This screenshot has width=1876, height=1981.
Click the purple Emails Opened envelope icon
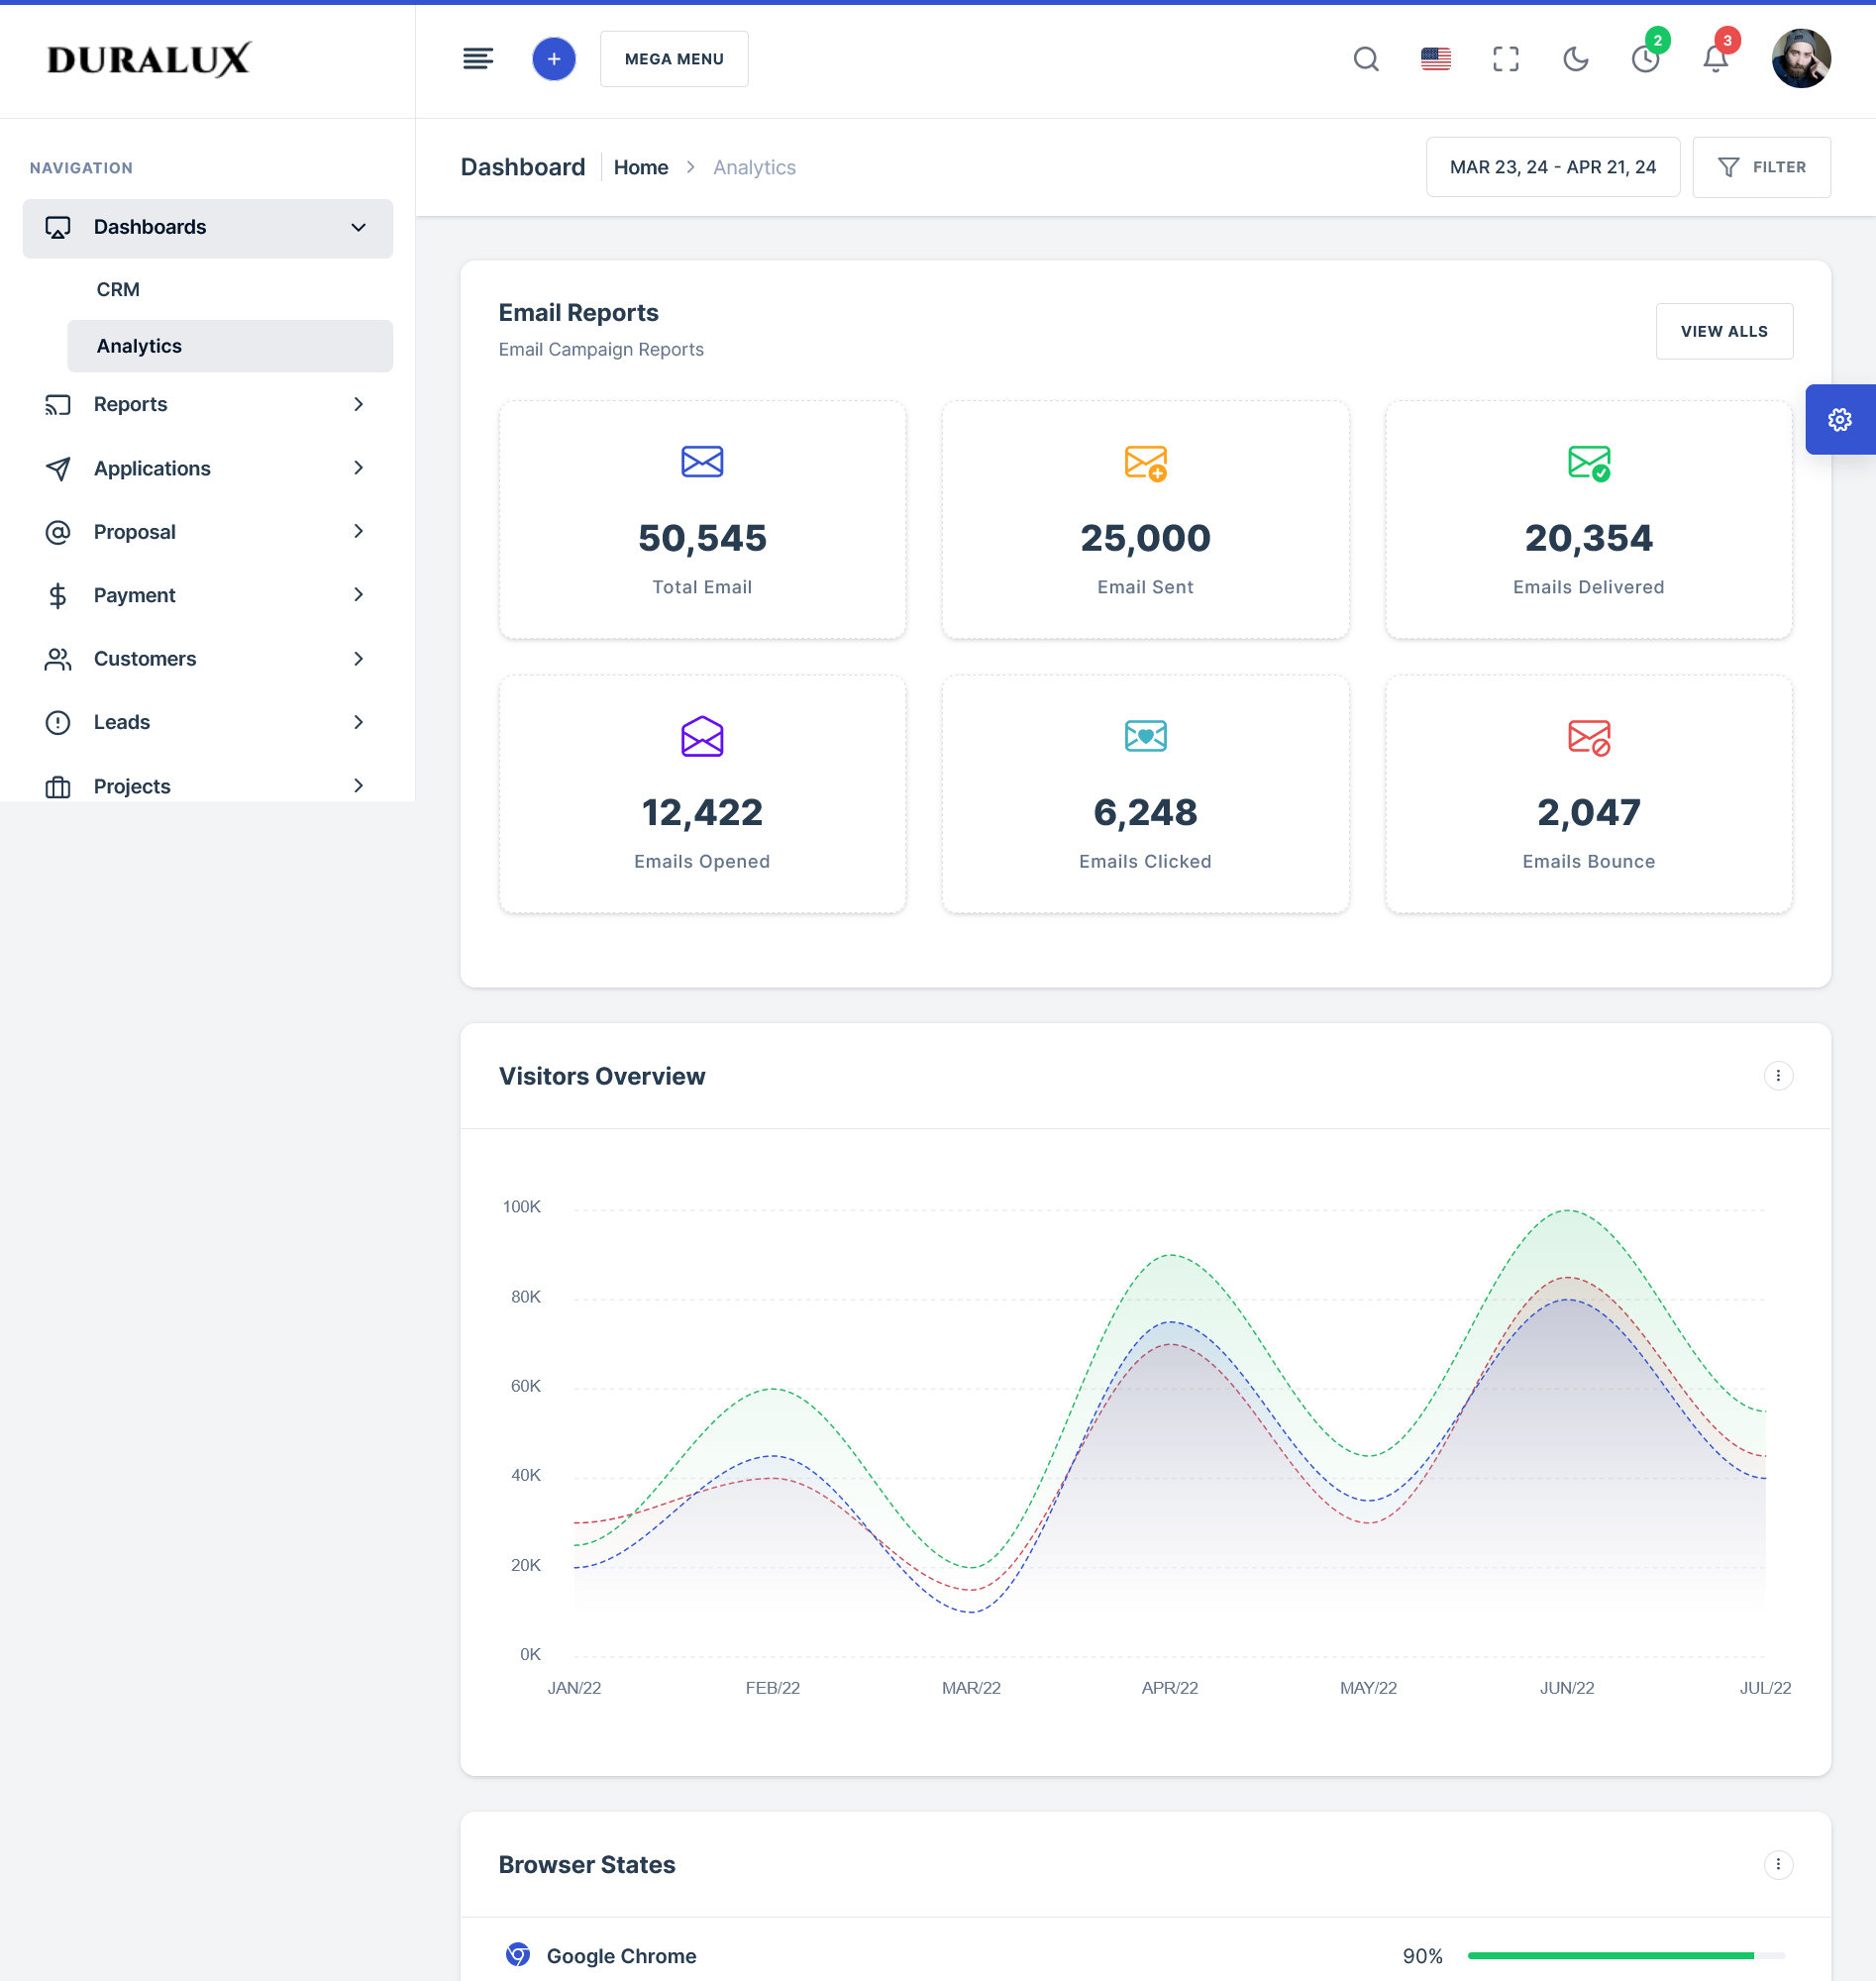click(x=702, y=736)
